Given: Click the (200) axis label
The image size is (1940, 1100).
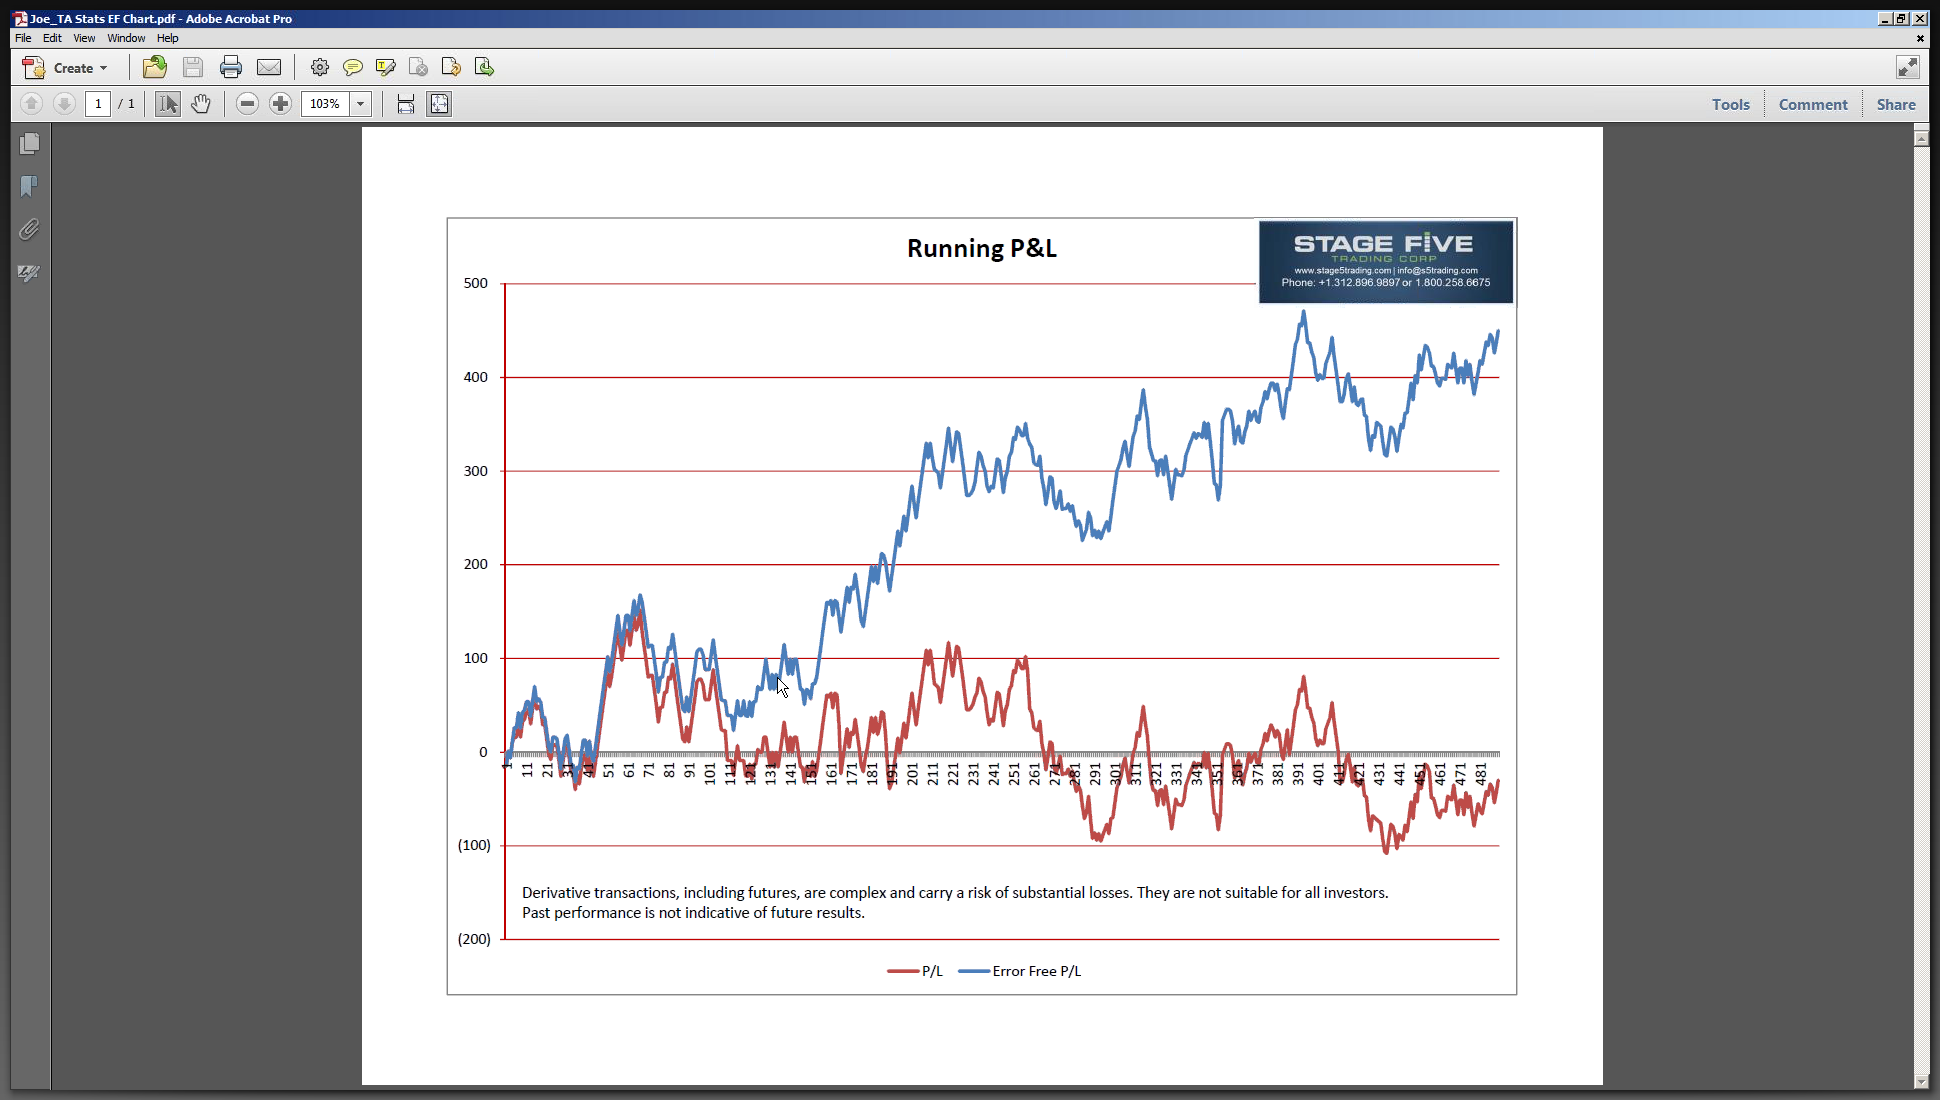Looking at the screenshot, I should click(474, 939).
